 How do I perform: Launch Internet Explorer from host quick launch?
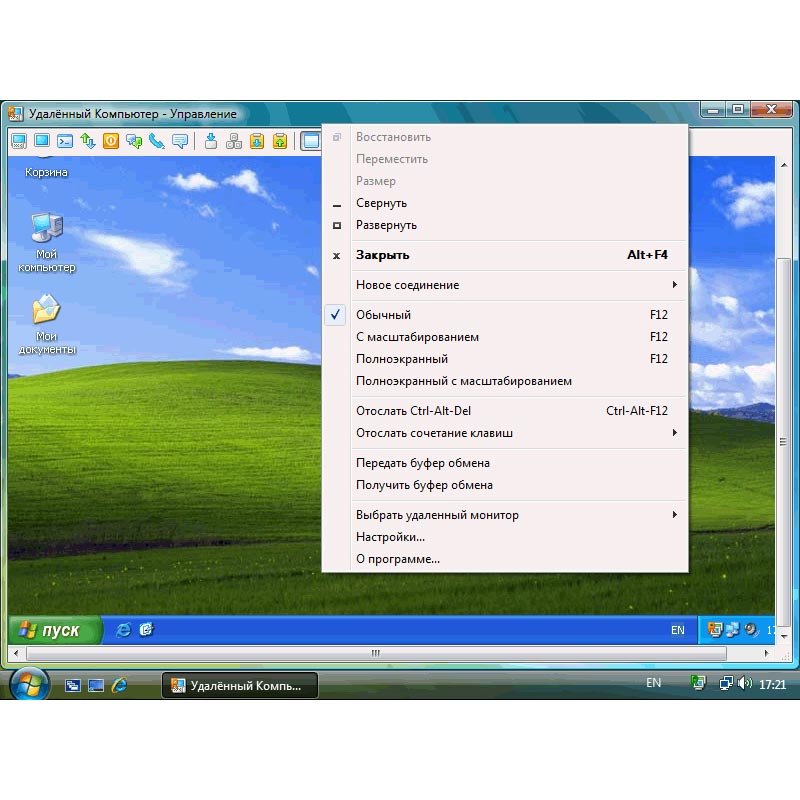point(119,685)
